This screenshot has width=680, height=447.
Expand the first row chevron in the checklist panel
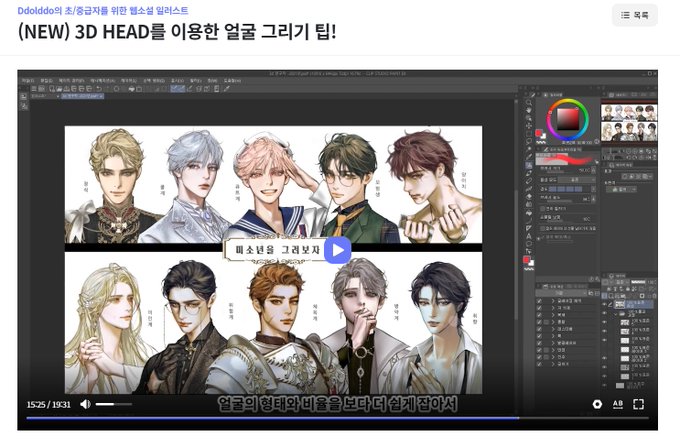553,300
